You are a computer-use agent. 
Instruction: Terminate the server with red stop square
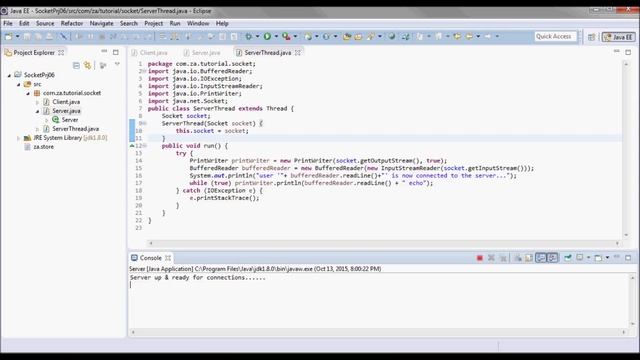coord(480,258)
